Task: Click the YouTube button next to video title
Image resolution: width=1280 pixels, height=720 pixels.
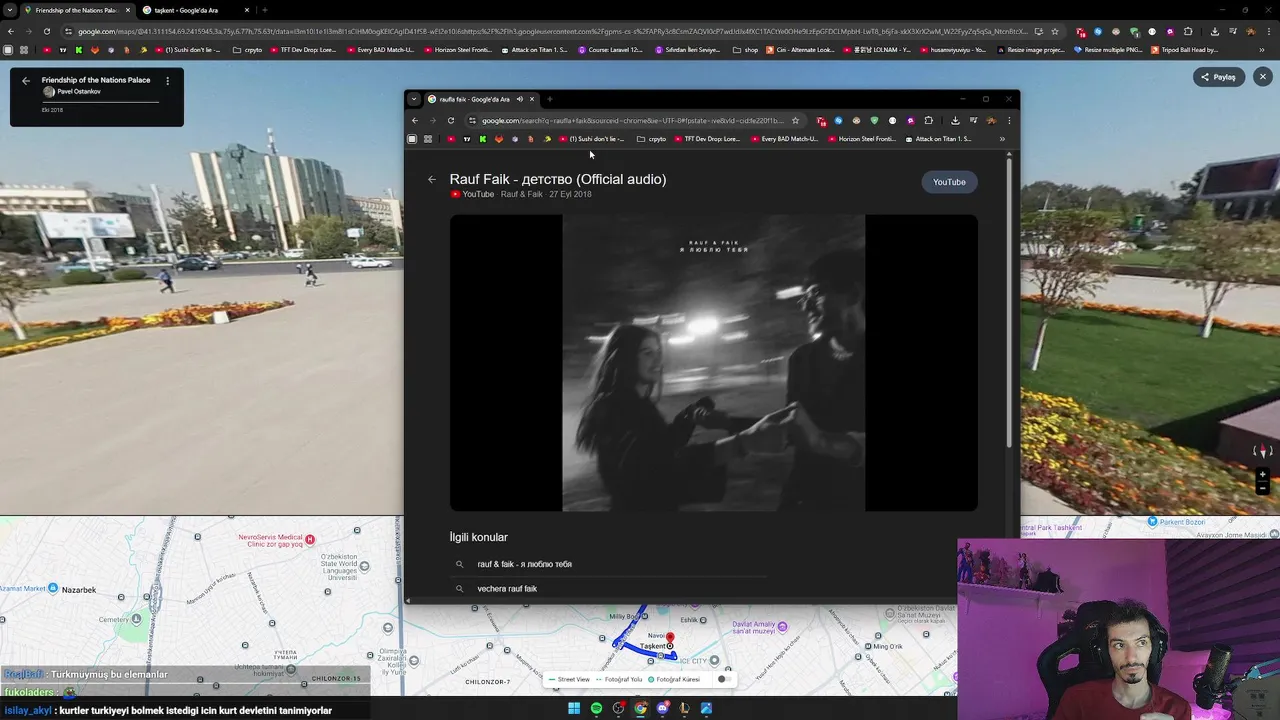Action: point(949,182)
